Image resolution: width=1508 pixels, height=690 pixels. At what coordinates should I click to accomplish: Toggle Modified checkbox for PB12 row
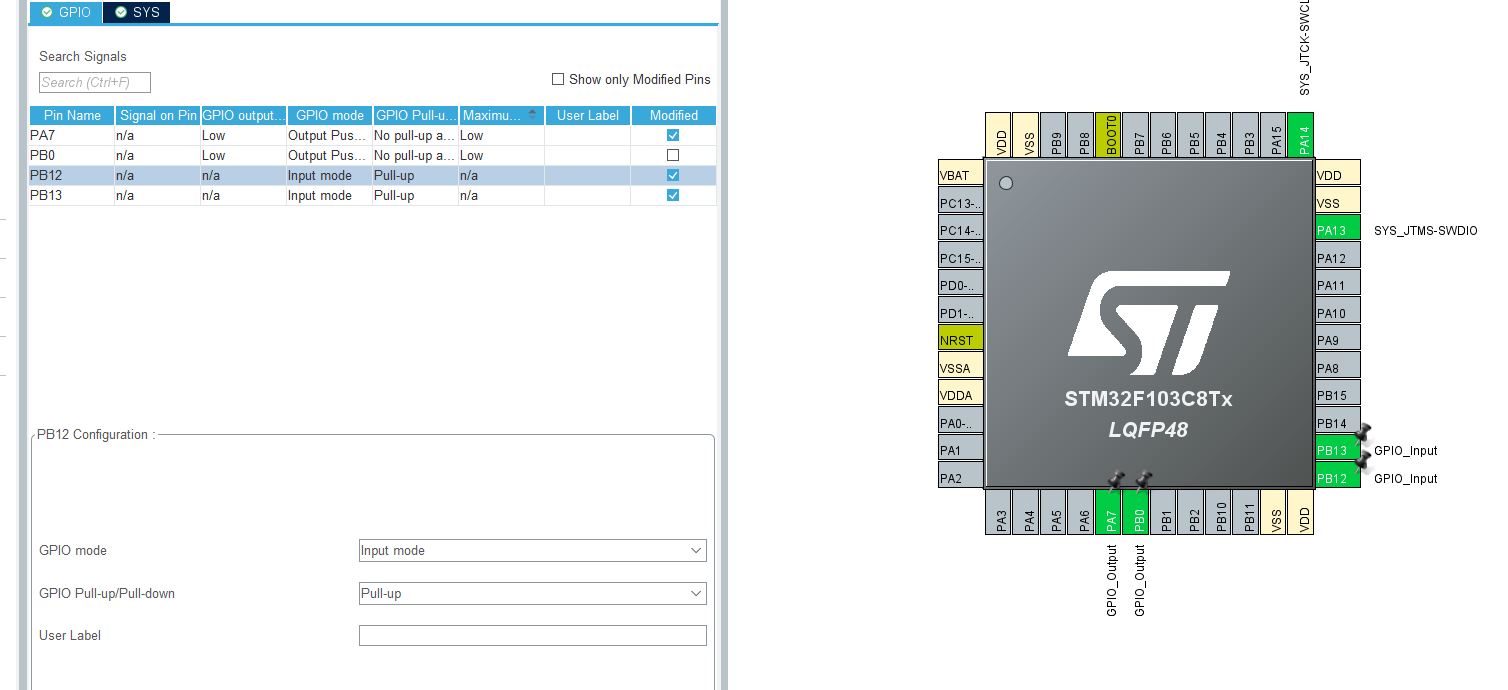pos(673,175)
